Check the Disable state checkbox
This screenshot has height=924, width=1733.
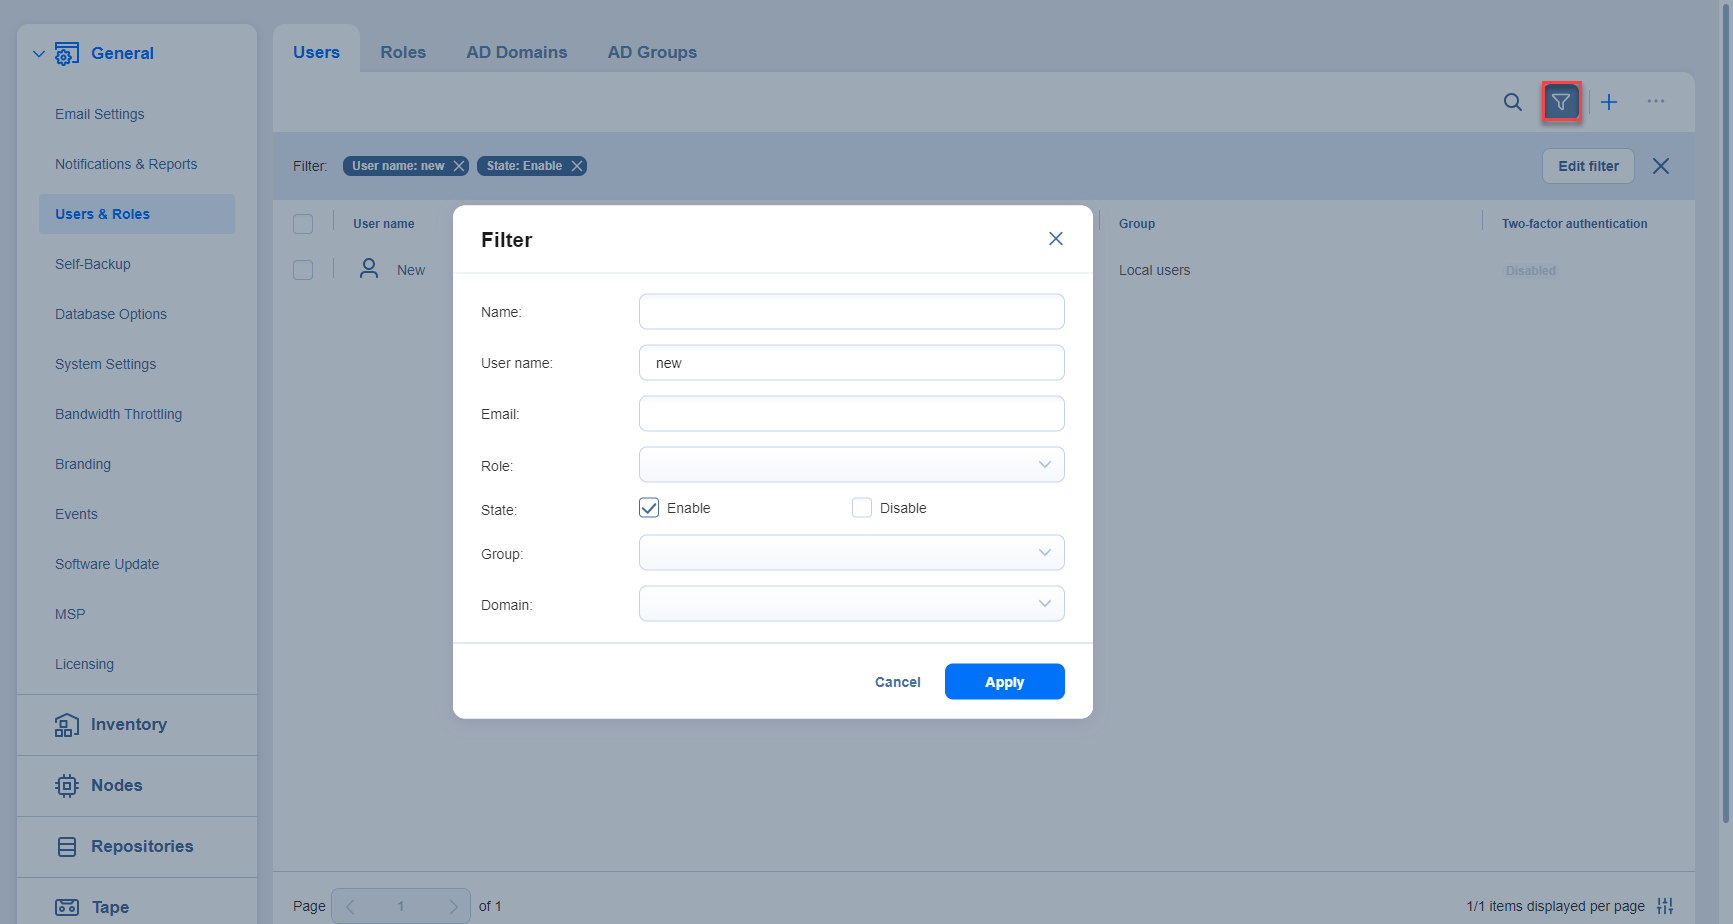862,508
